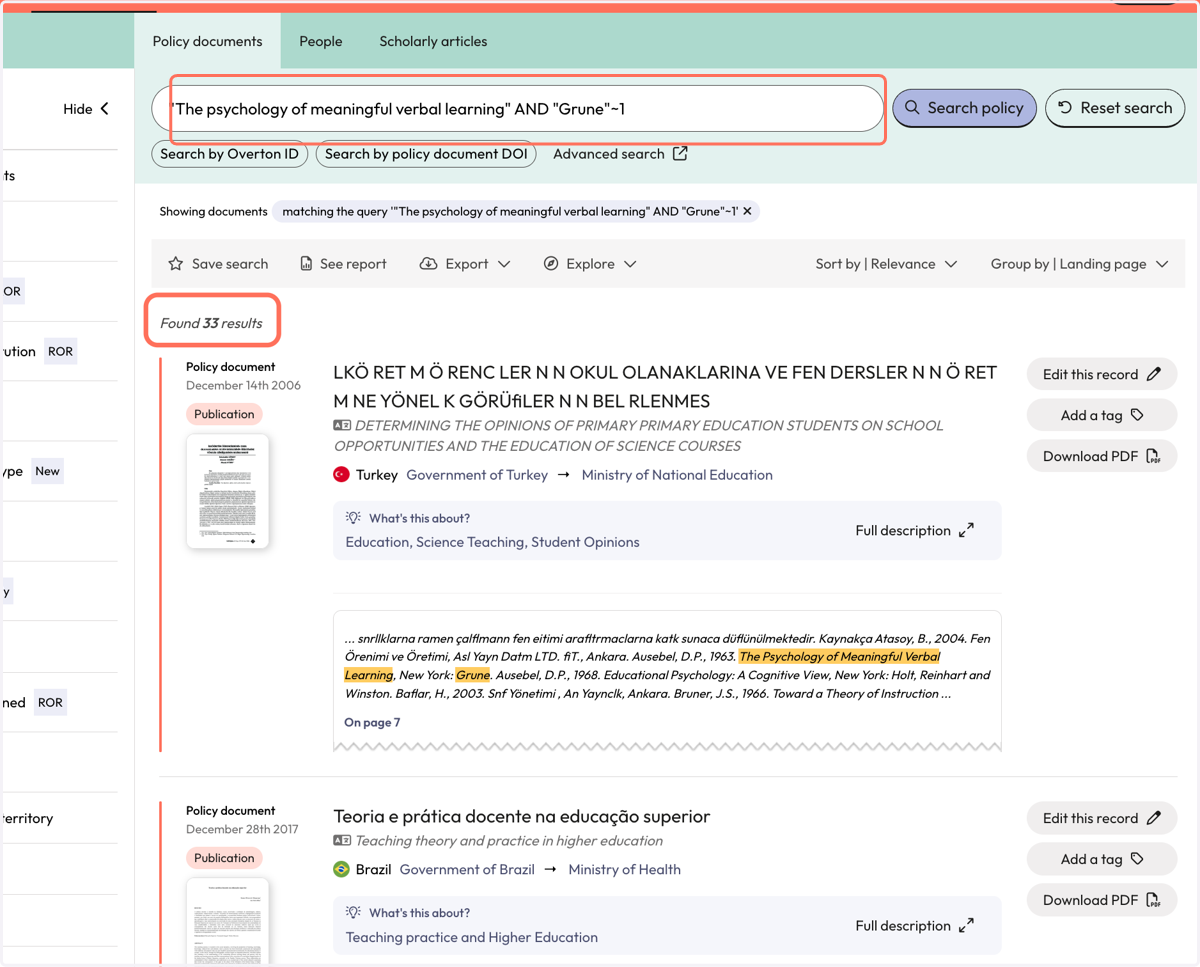Click See report
Viewport: 1200px width, 967px height.
(x=343, y=264)
